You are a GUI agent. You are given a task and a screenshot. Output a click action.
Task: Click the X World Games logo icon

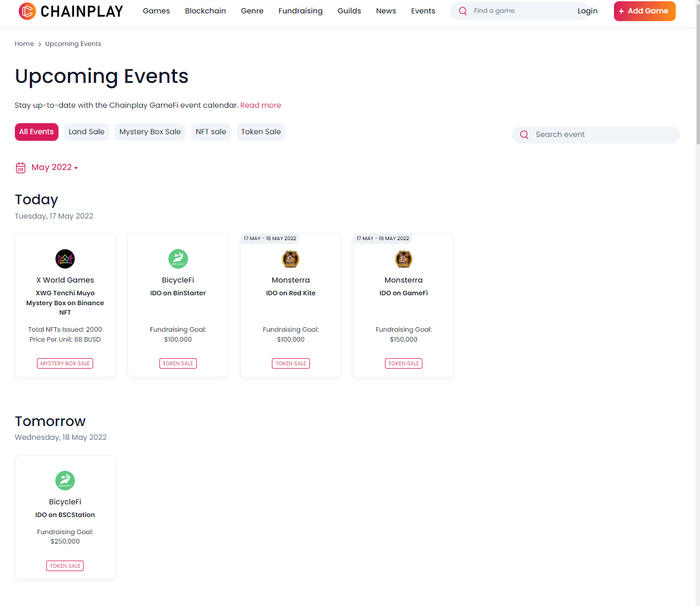65,259
